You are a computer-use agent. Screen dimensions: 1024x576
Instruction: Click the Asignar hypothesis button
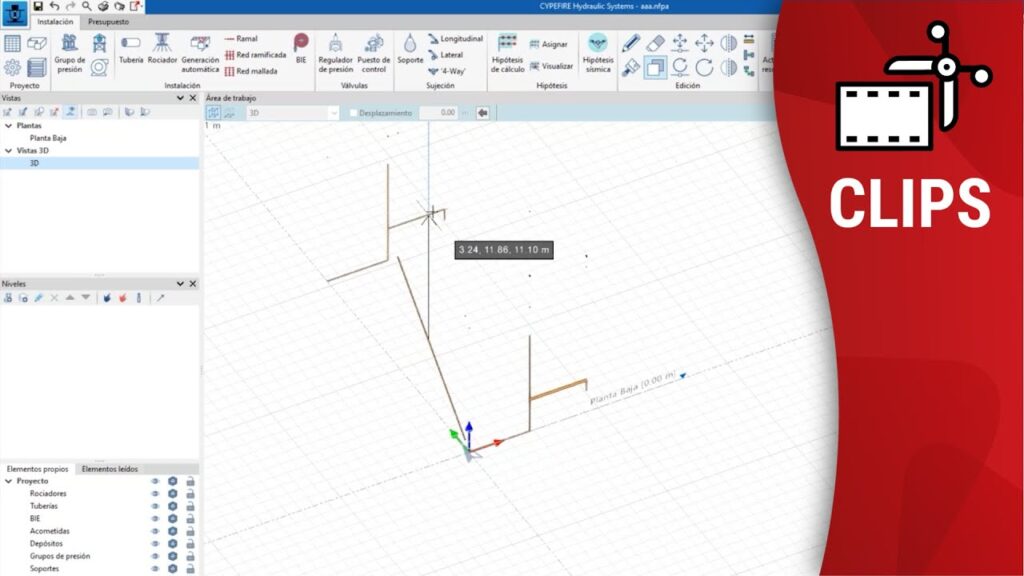549,44
